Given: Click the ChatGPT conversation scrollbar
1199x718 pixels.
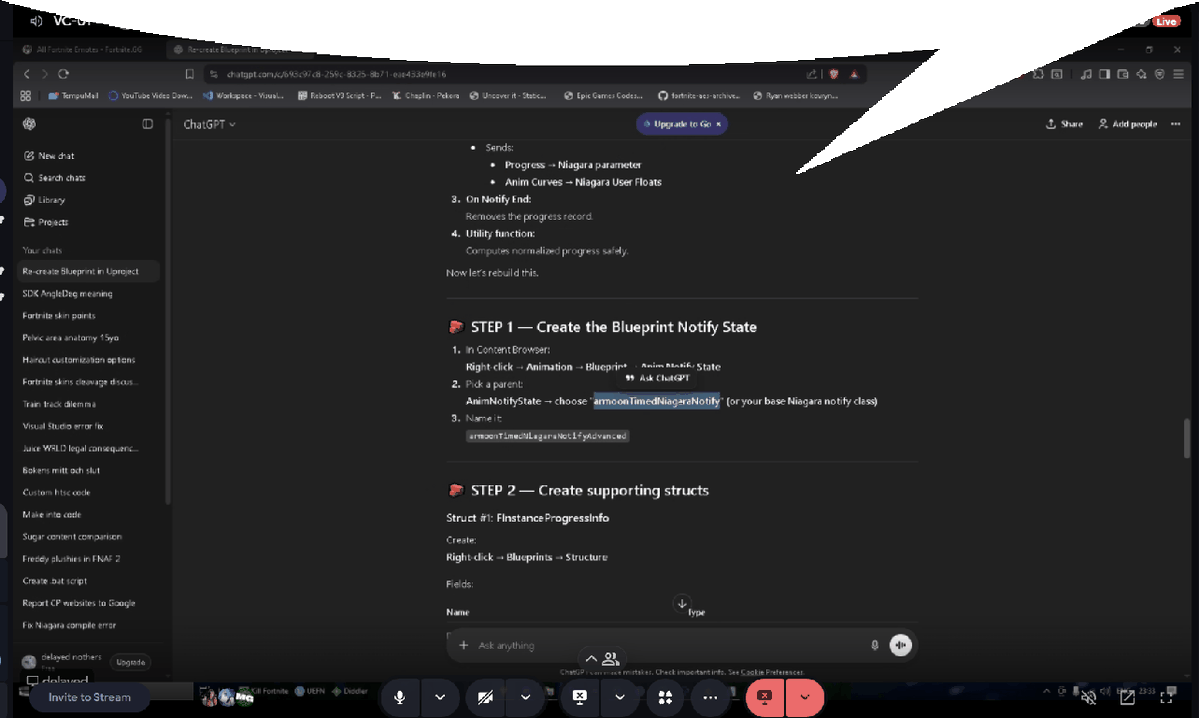Looking at the screenshot, I should [x=1186, y=437].
